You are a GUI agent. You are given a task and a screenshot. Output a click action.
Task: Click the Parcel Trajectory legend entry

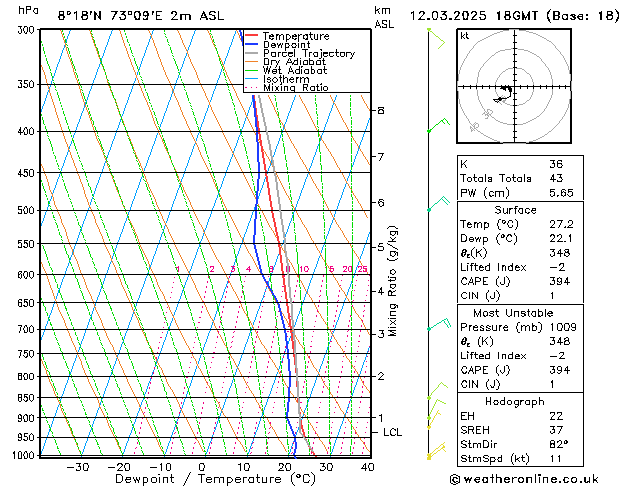[308, 53]
